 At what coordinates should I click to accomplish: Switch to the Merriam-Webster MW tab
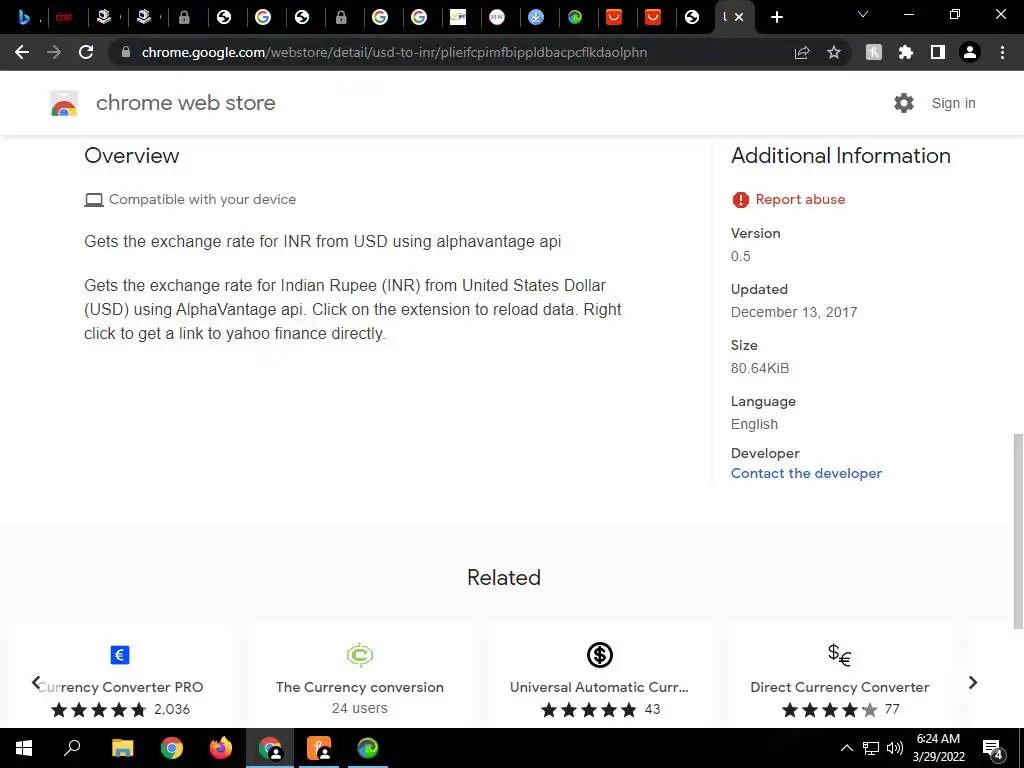point(497,17)
